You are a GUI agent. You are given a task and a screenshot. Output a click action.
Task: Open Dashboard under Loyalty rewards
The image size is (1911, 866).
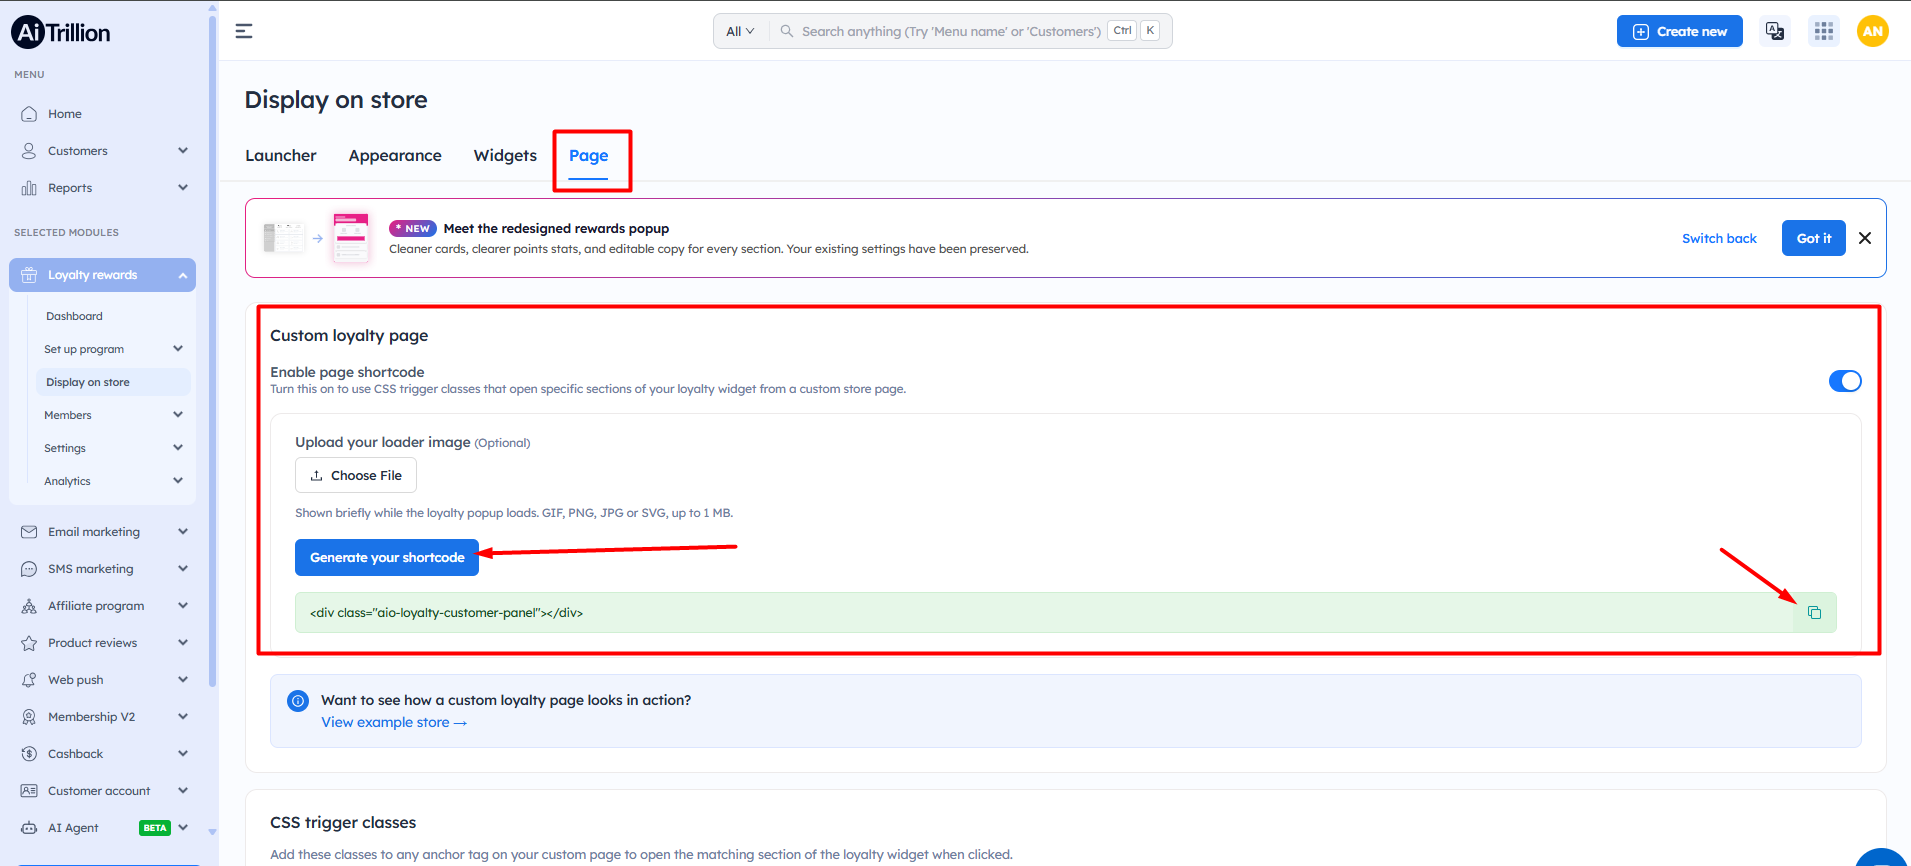point(74,316)
